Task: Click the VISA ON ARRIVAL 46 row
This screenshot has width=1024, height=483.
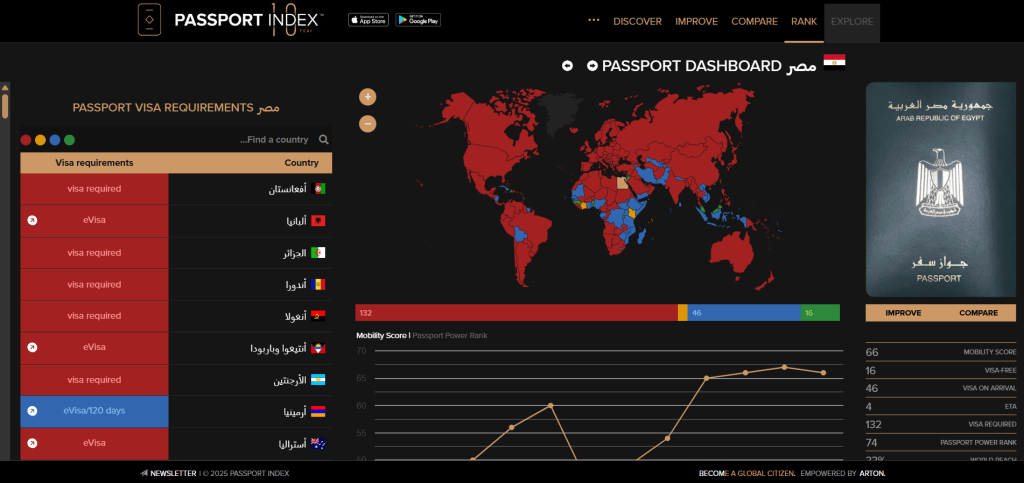Action: click(x=941, y=388)
